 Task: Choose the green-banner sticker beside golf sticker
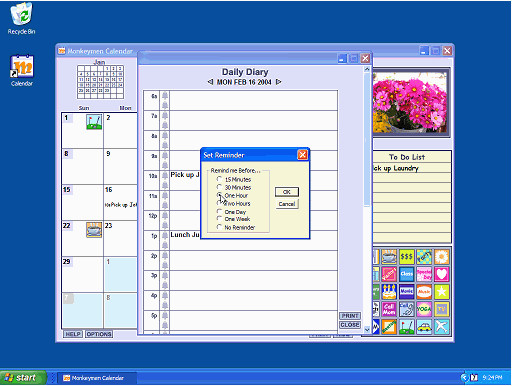tap(389, 327)
